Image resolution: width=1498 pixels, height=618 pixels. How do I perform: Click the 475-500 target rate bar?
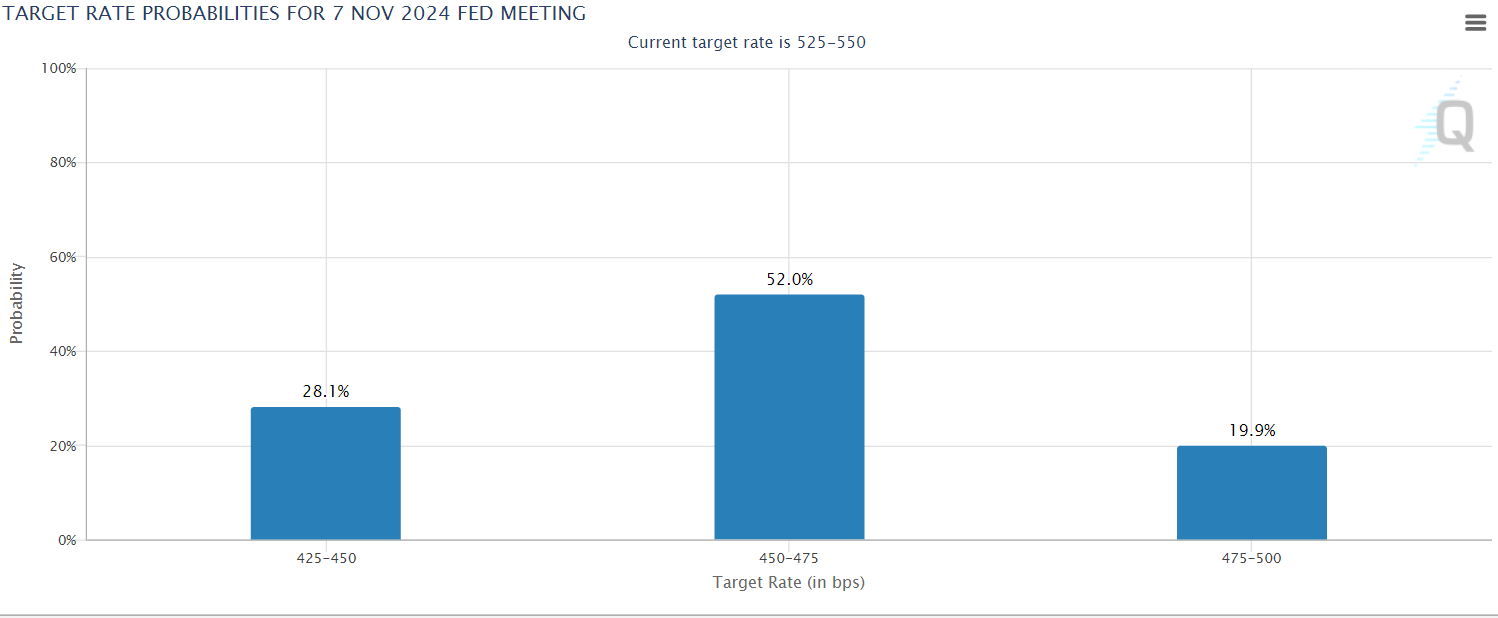(1251, 493)
